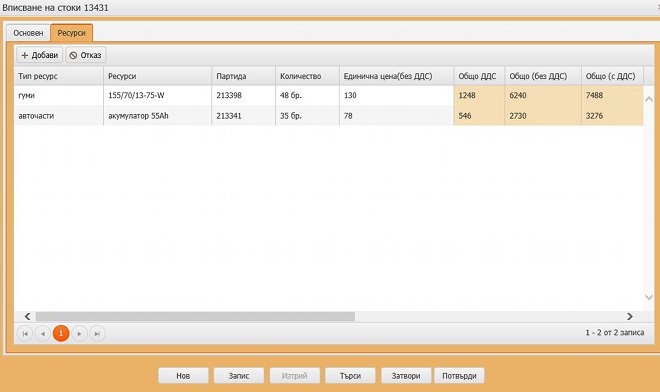Click the Общо (без ДДС) header

click(x=543, y=76)
